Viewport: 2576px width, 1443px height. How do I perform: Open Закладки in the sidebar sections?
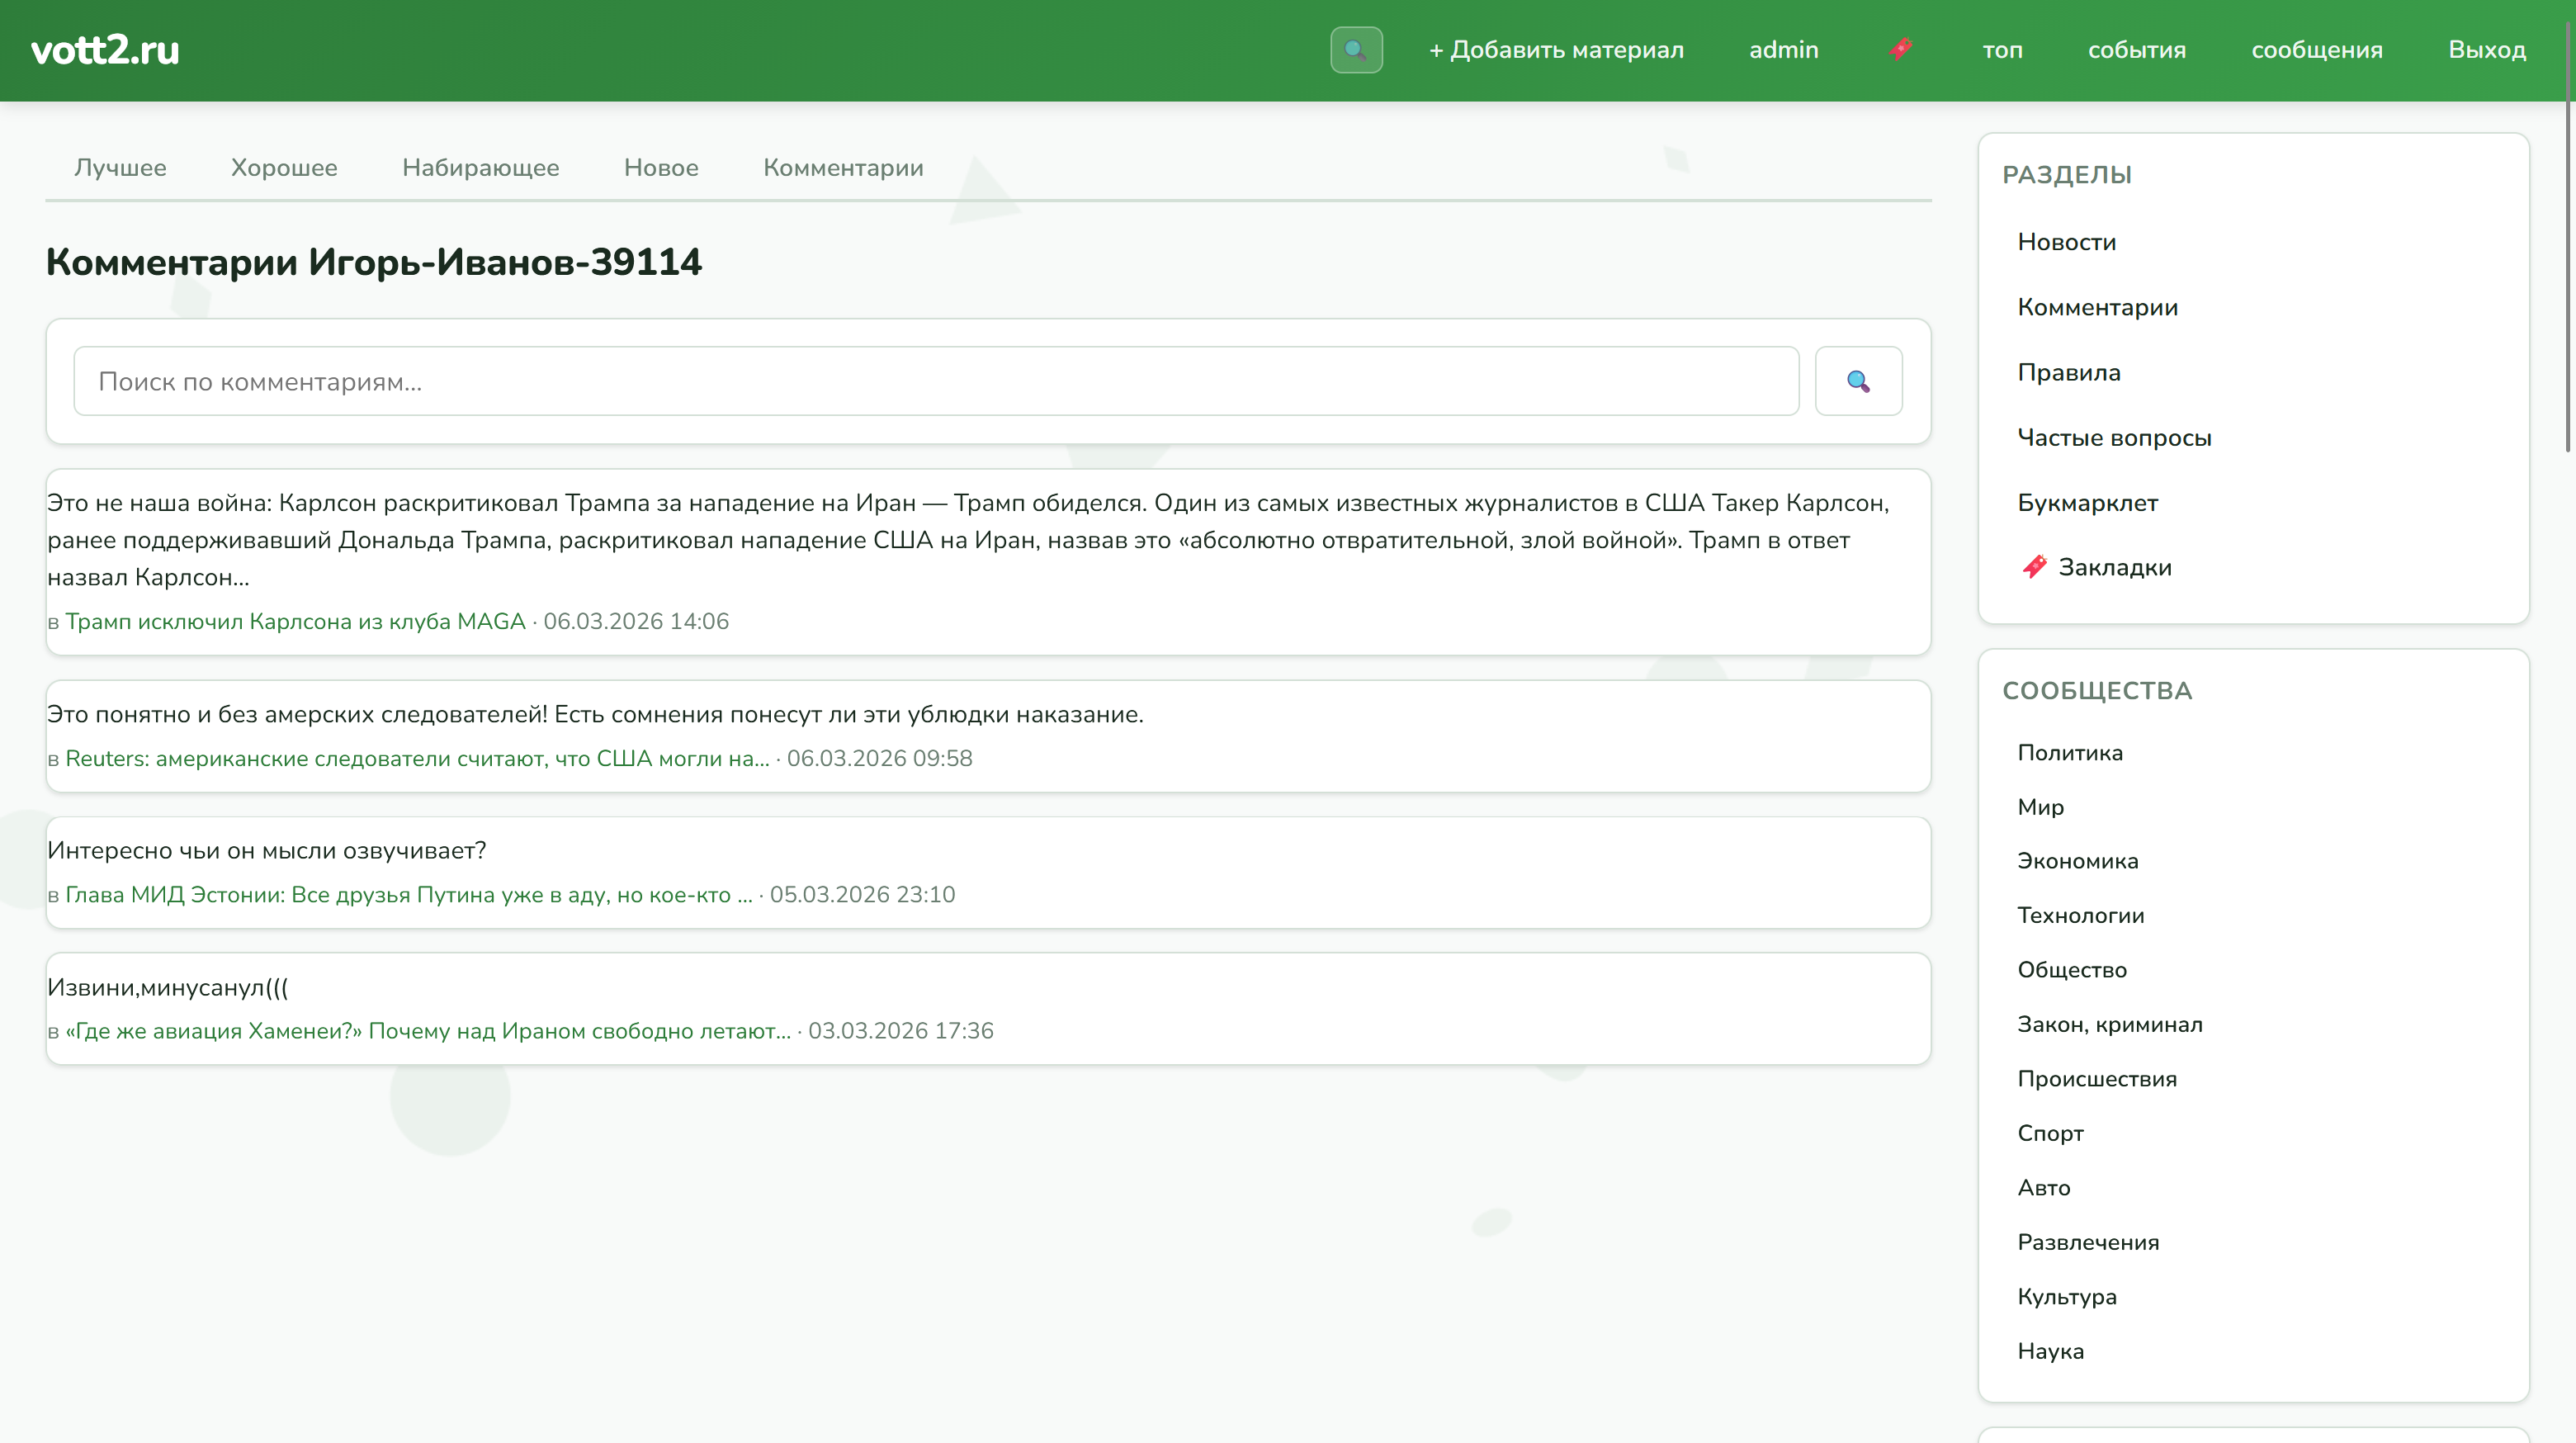tap(2113, 568)
